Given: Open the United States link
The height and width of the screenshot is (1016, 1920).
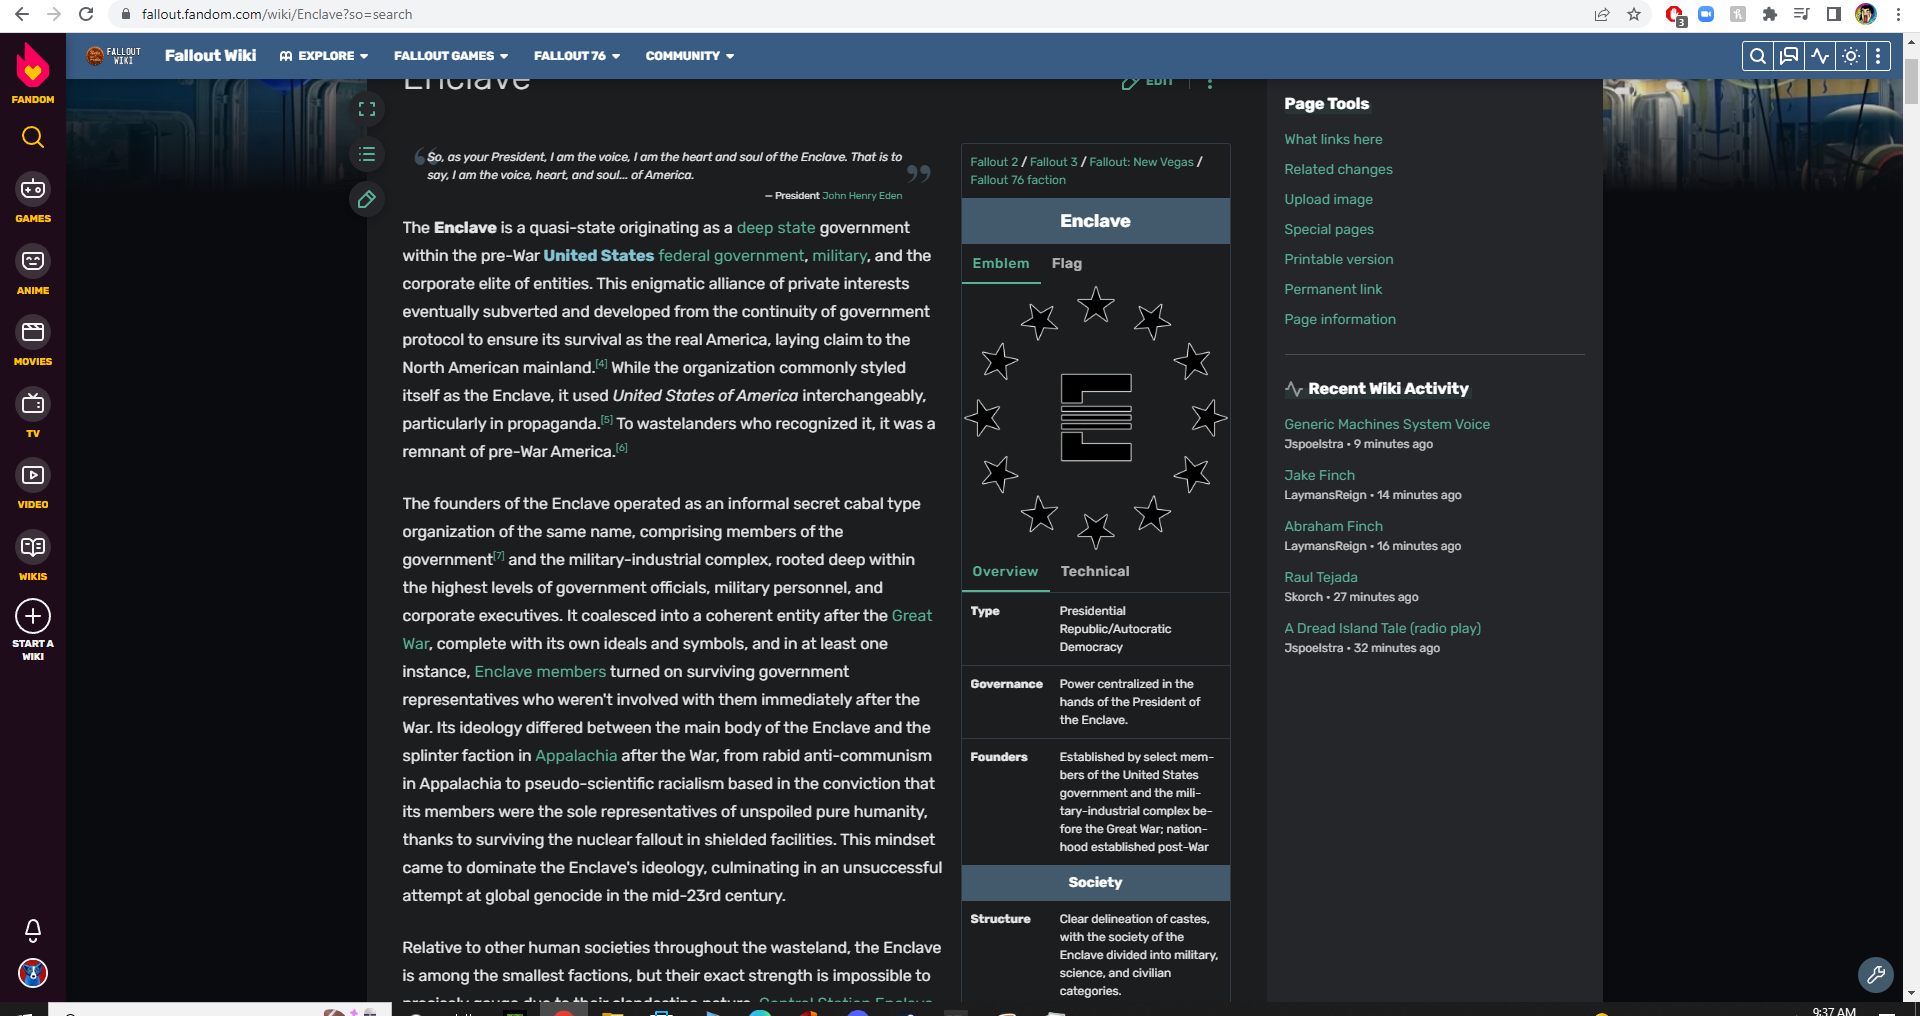Looking at the screenshot, I should 598,256.
